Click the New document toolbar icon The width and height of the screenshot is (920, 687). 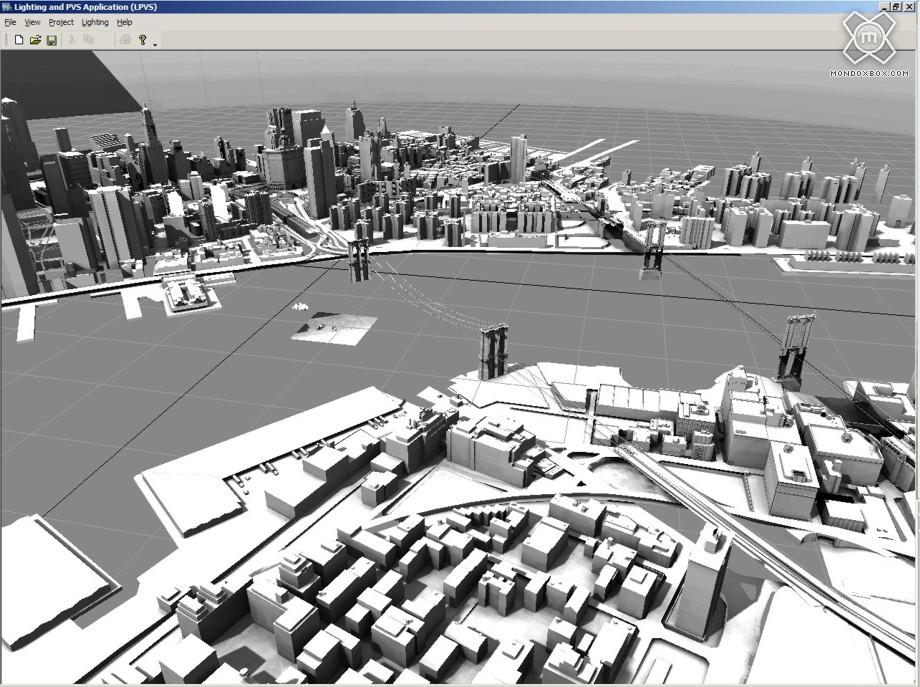(x=18, y=40)
